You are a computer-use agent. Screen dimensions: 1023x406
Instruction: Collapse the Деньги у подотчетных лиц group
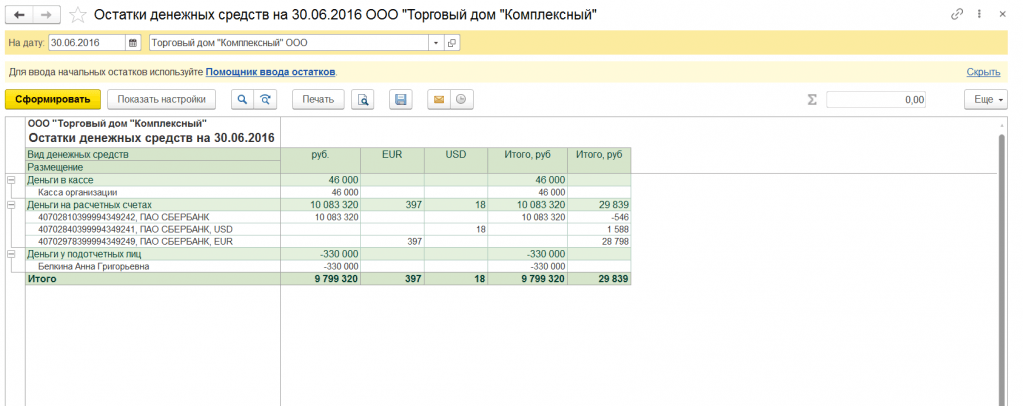tap(11, 255)
